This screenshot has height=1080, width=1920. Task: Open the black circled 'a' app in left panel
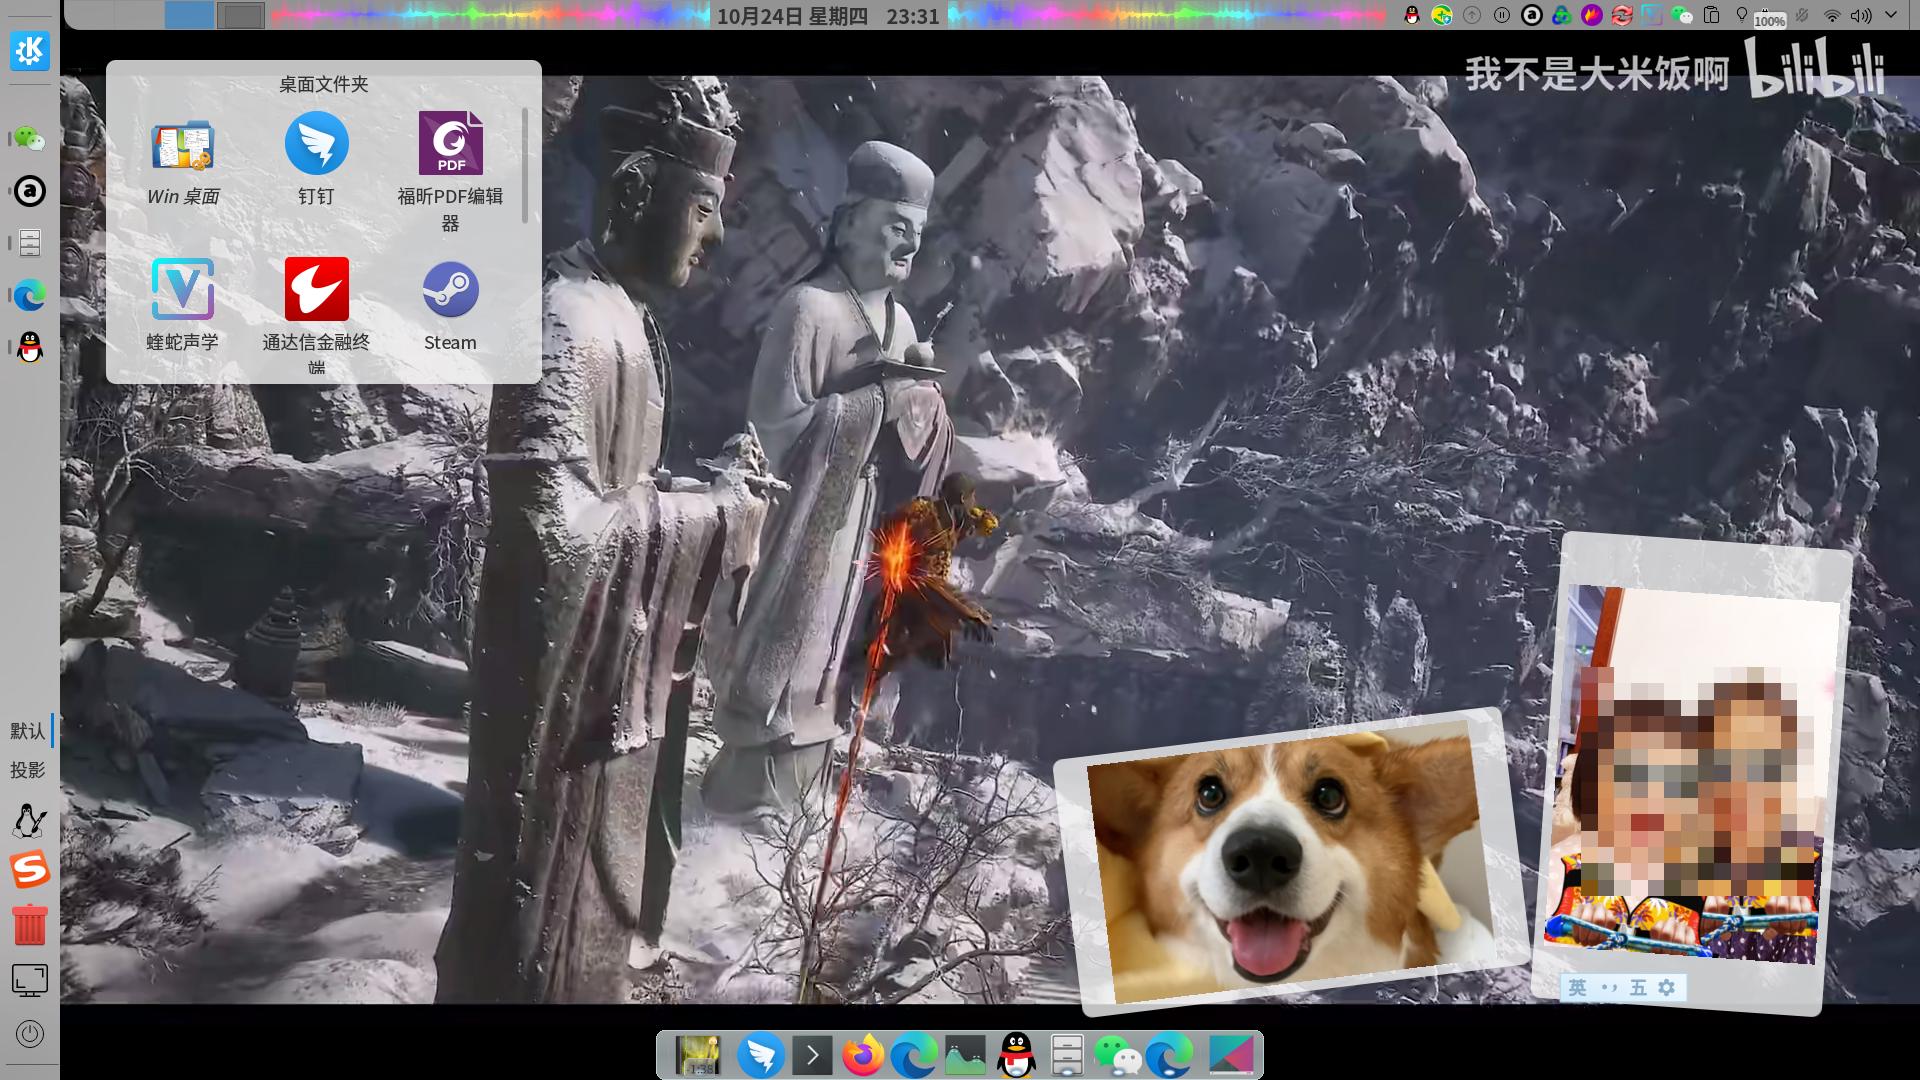(x=29, y=191)
